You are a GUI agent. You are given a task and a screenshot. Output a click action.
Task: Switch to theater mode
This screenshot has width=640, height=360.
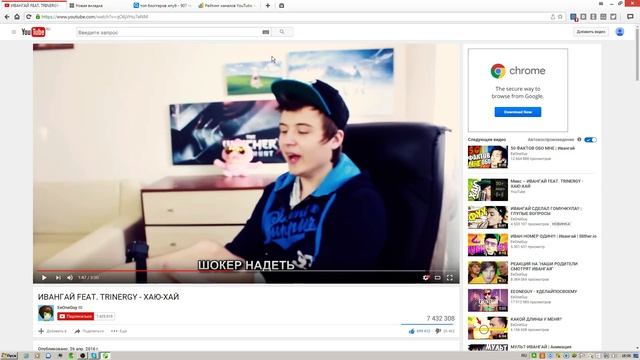pyautogui.click(x=438, y=278)
